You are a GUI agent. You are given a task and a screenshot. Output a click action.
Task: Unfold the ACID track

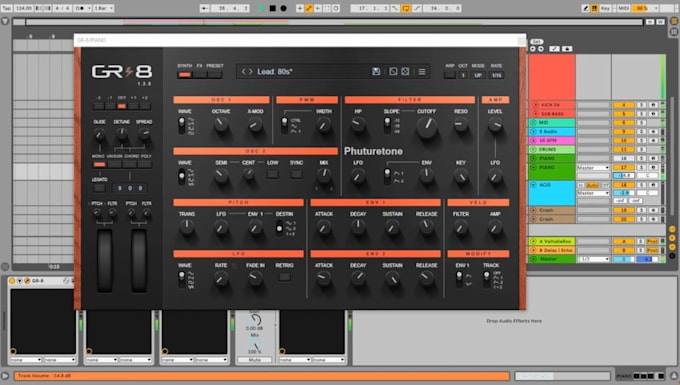533,185
